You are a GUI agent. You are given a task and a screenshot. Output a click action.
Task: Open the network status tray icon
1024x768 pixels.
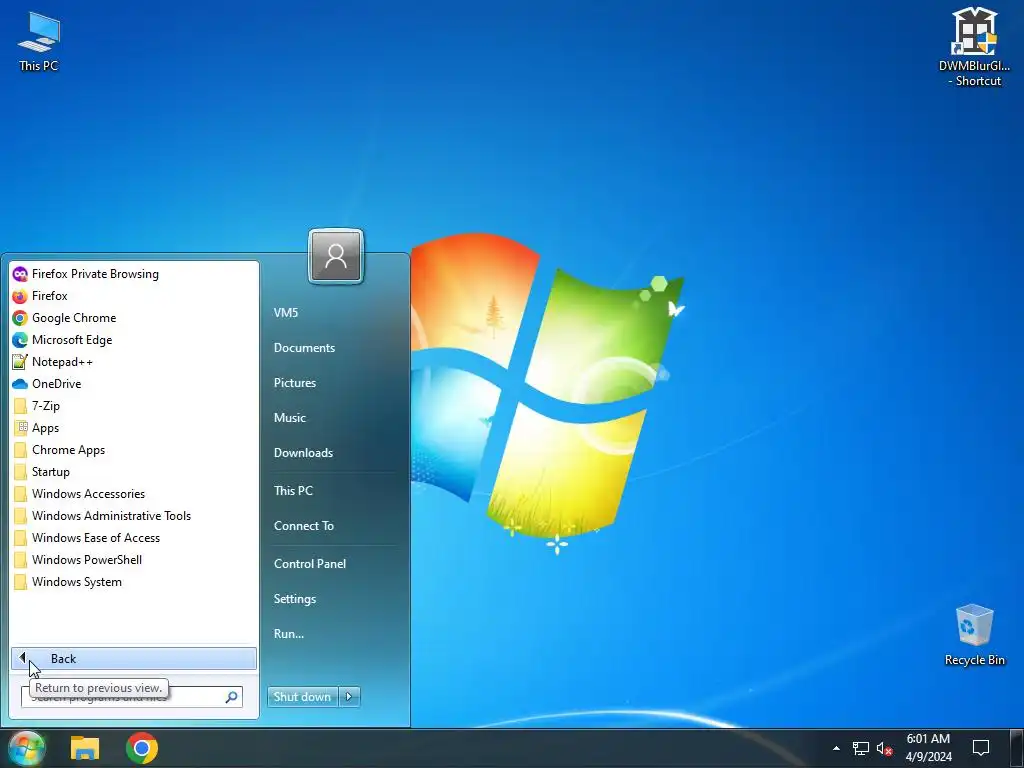[x=861, y=748]
